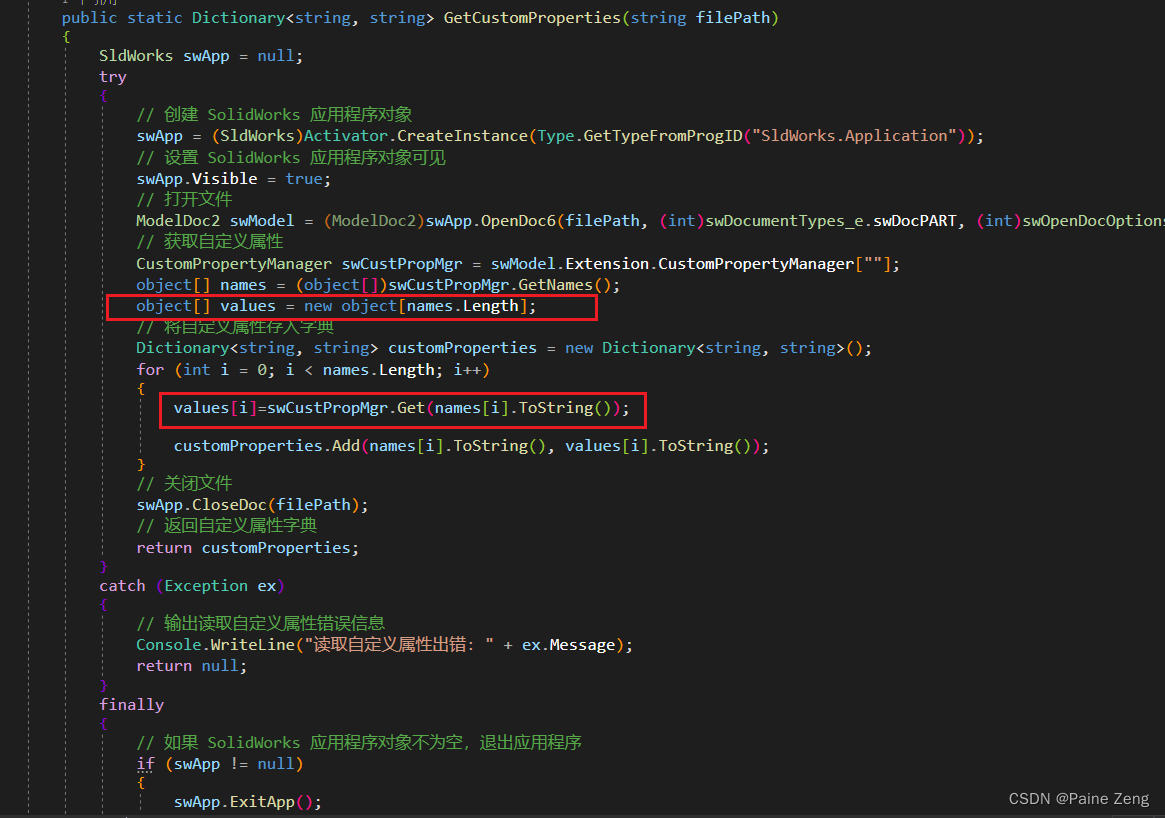Click the comment '// 返回自定义属性字典'

(227, 525)
